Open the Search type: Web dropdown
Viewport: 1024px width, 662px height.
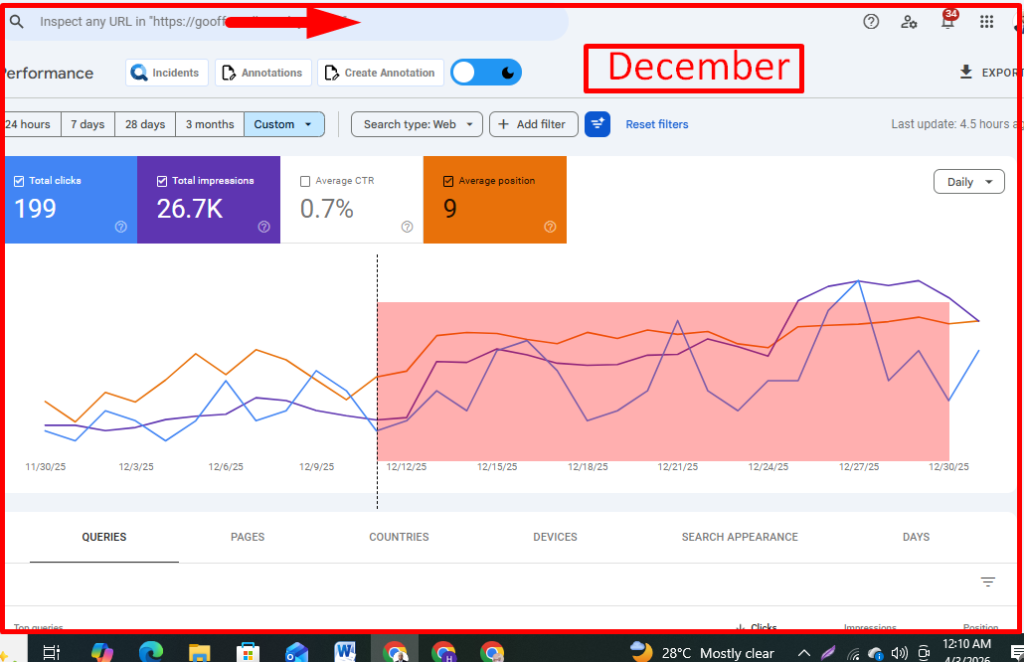[x=417, y=124]
